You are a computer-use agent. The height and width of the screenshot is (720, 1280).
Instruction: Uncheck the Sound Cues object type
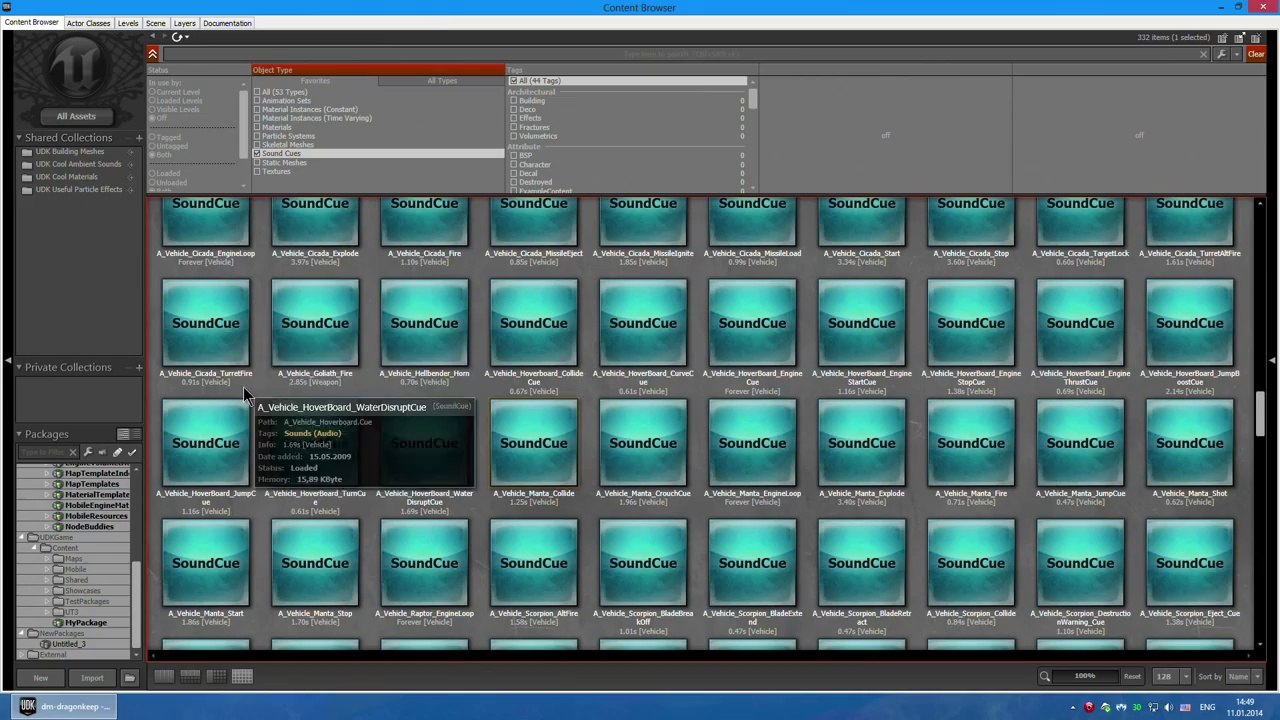(257, 154)
